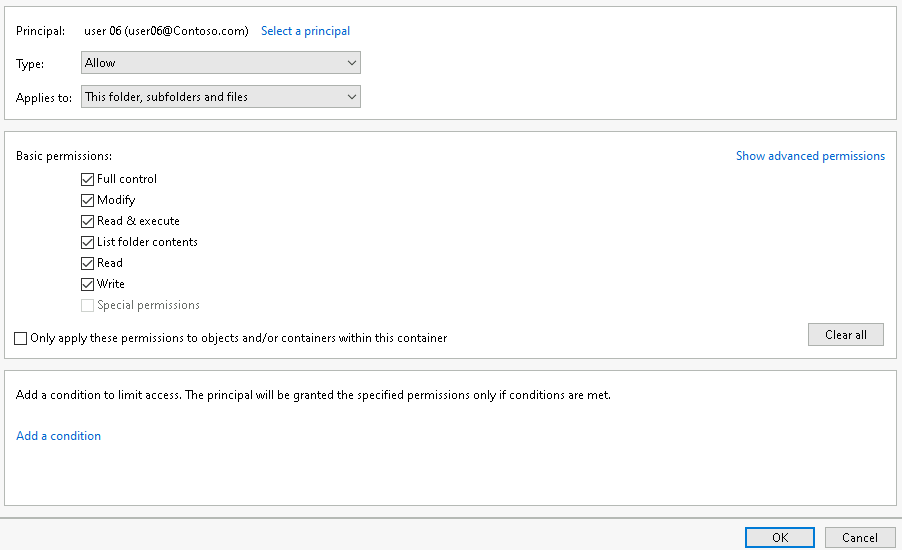This screenshot has height=550, width=902.
Task: Click the Basic permissions: label
Action: [x=64, y=156]
